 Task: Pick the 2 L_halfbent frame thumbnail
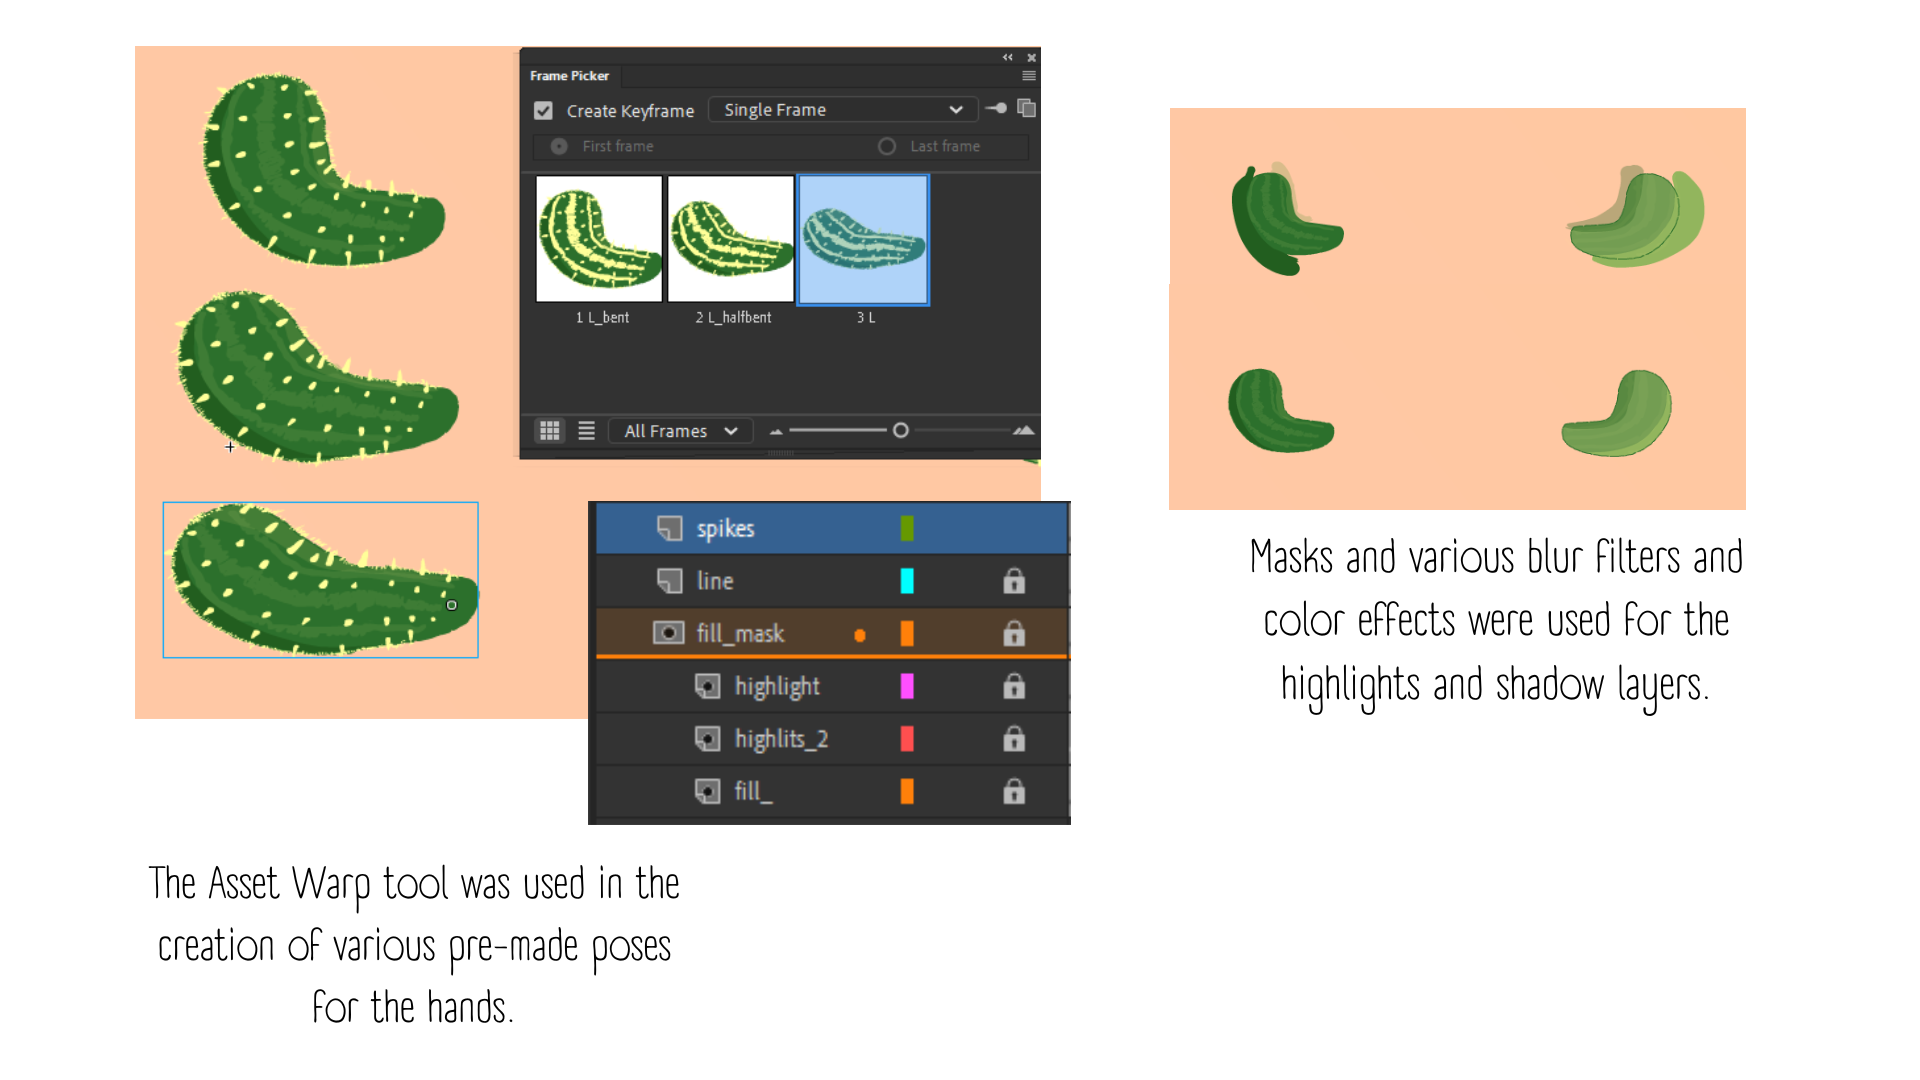tap(731, 239)
